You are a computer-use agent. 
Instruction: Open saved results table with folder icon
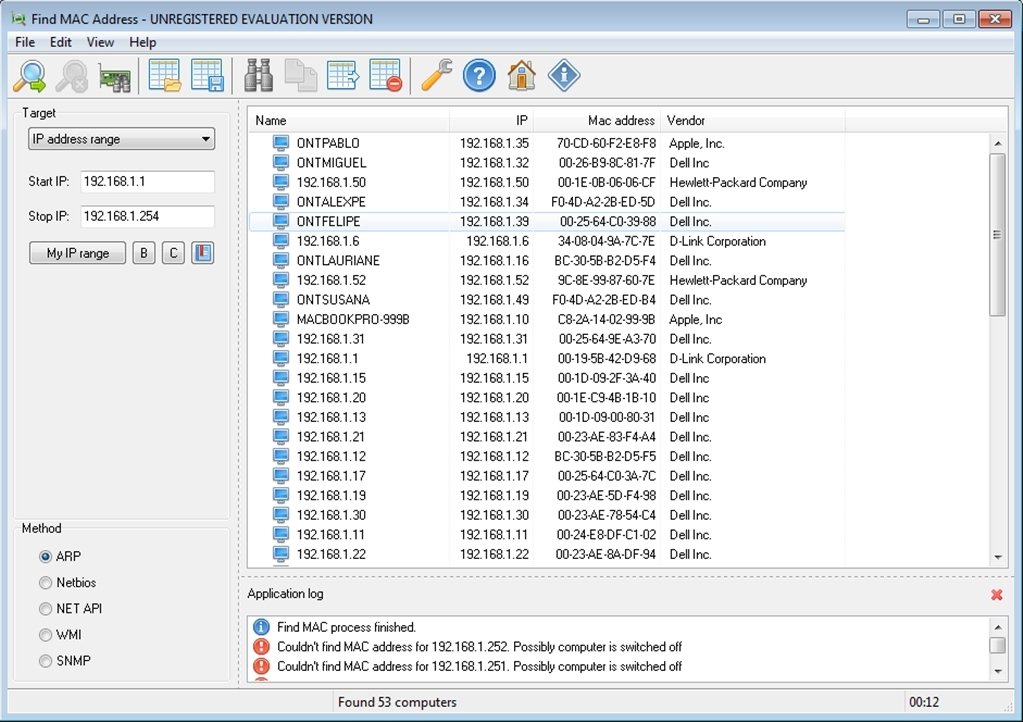point(164,76)
